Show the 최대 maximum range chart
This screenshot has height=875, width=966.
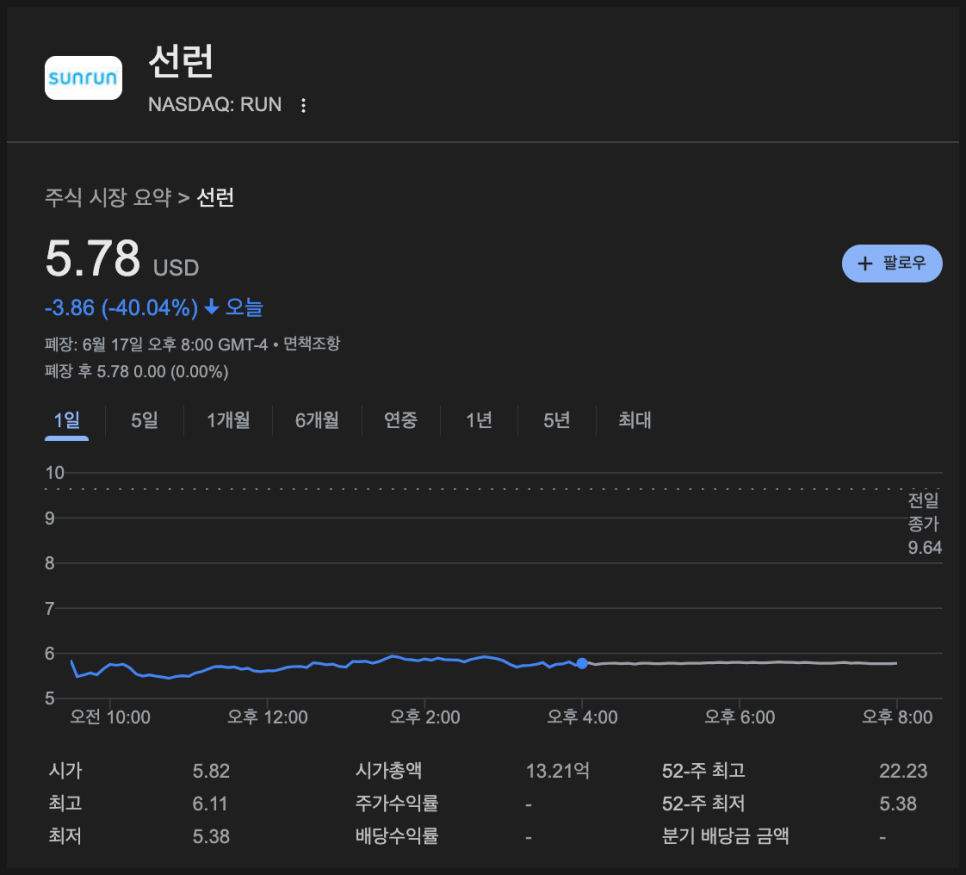[635, 420]
